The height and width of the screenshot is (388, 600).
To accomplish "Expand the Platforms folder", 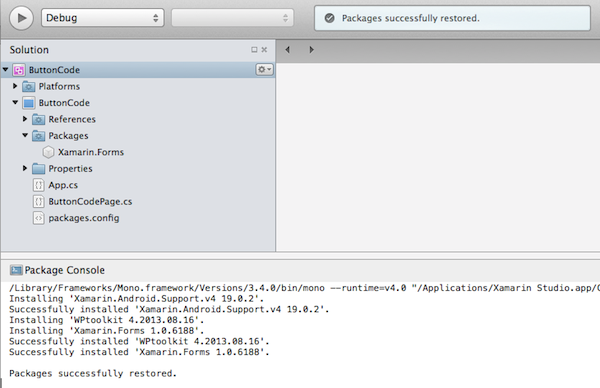I will tap(15, 86).
